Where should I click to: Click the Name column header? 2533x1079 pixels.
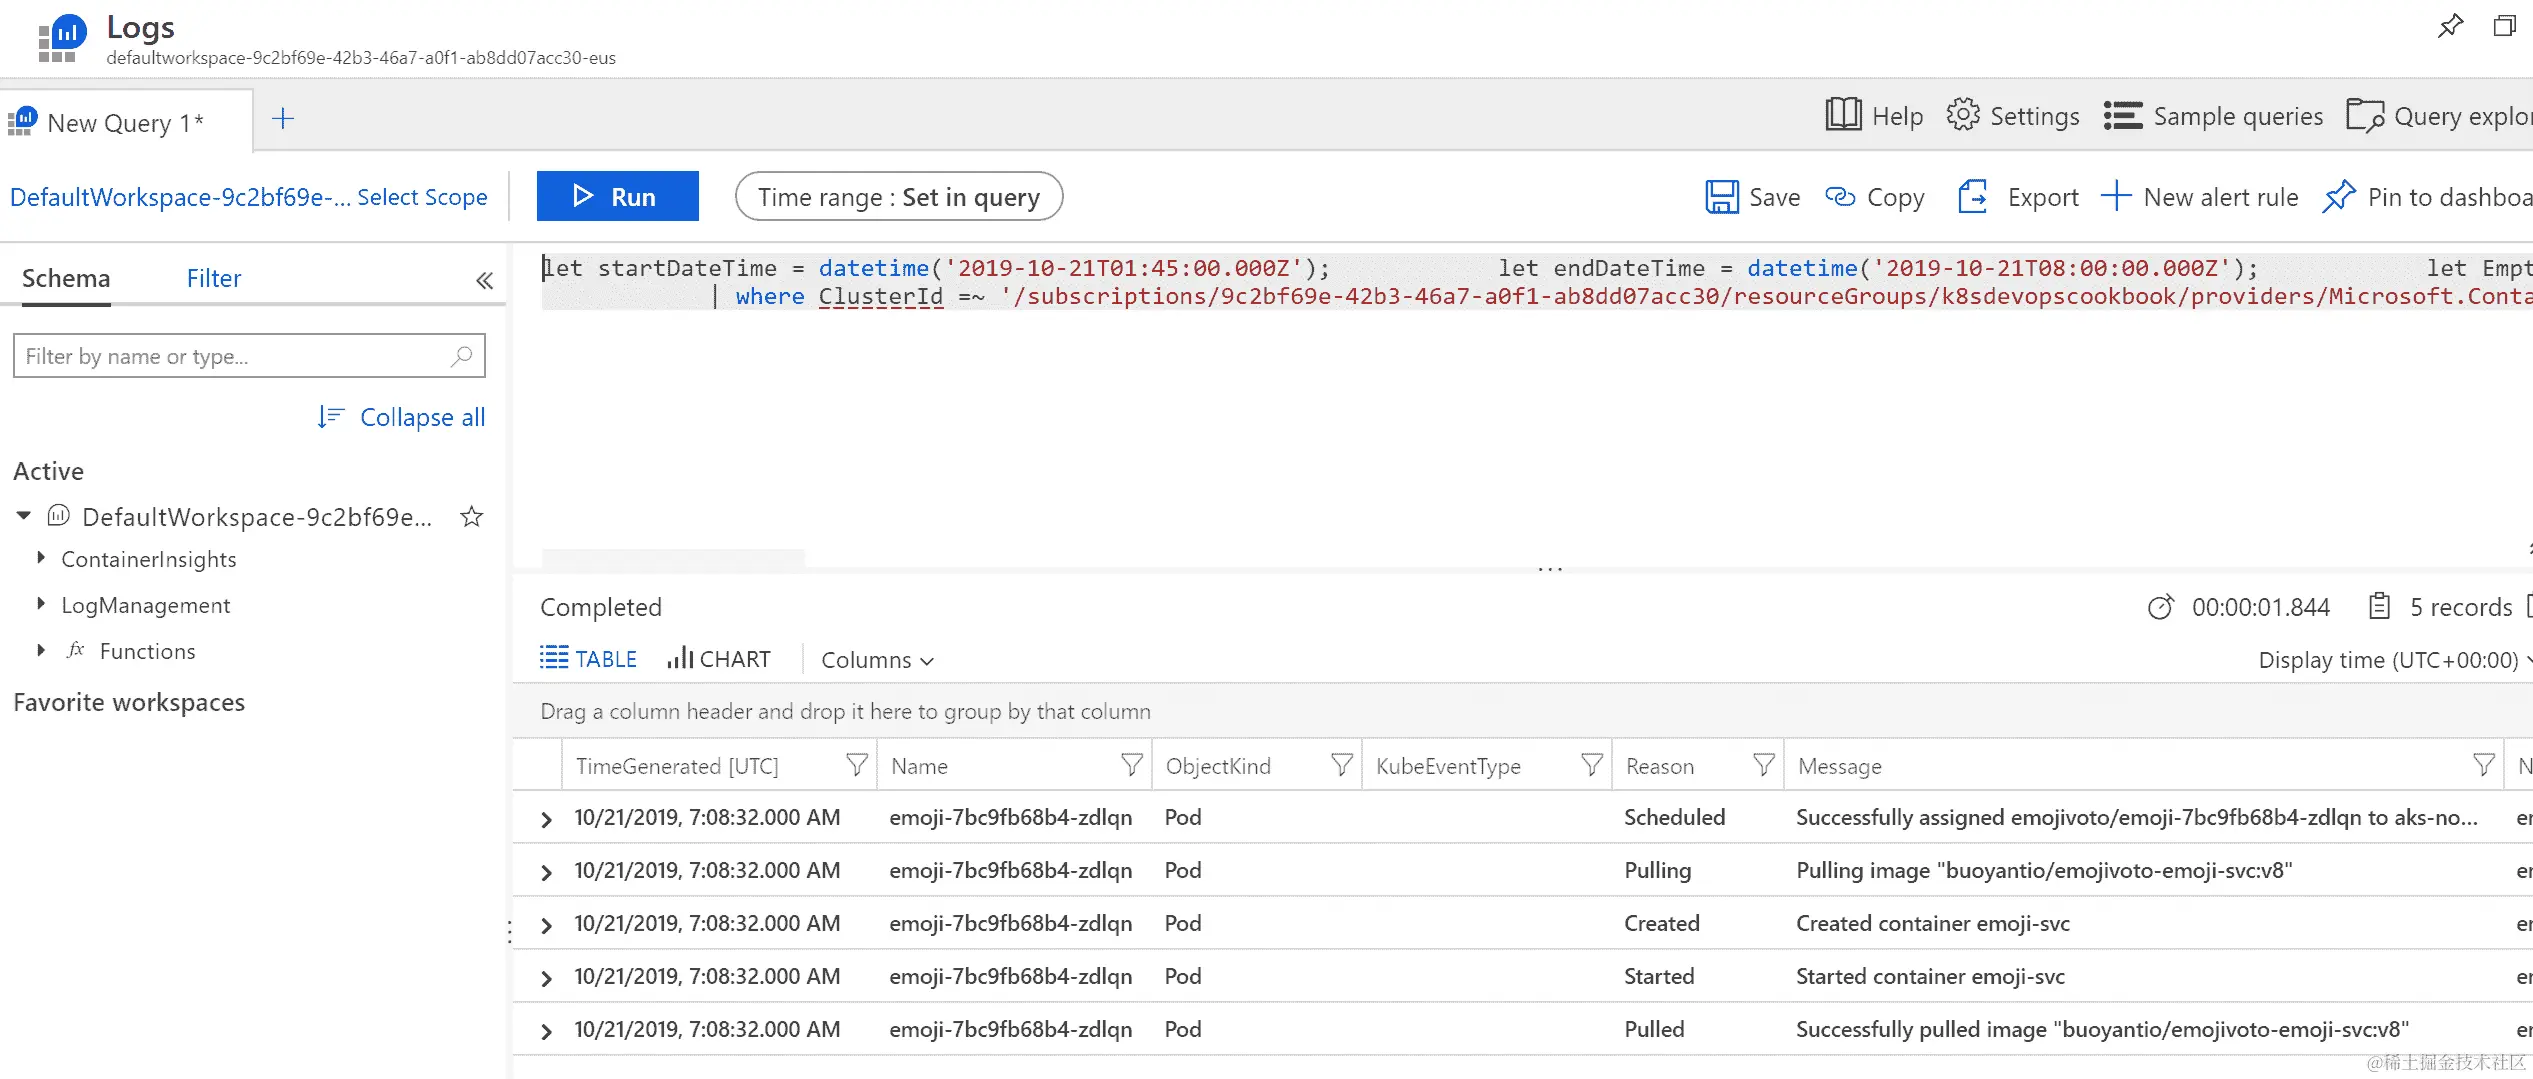920,766
